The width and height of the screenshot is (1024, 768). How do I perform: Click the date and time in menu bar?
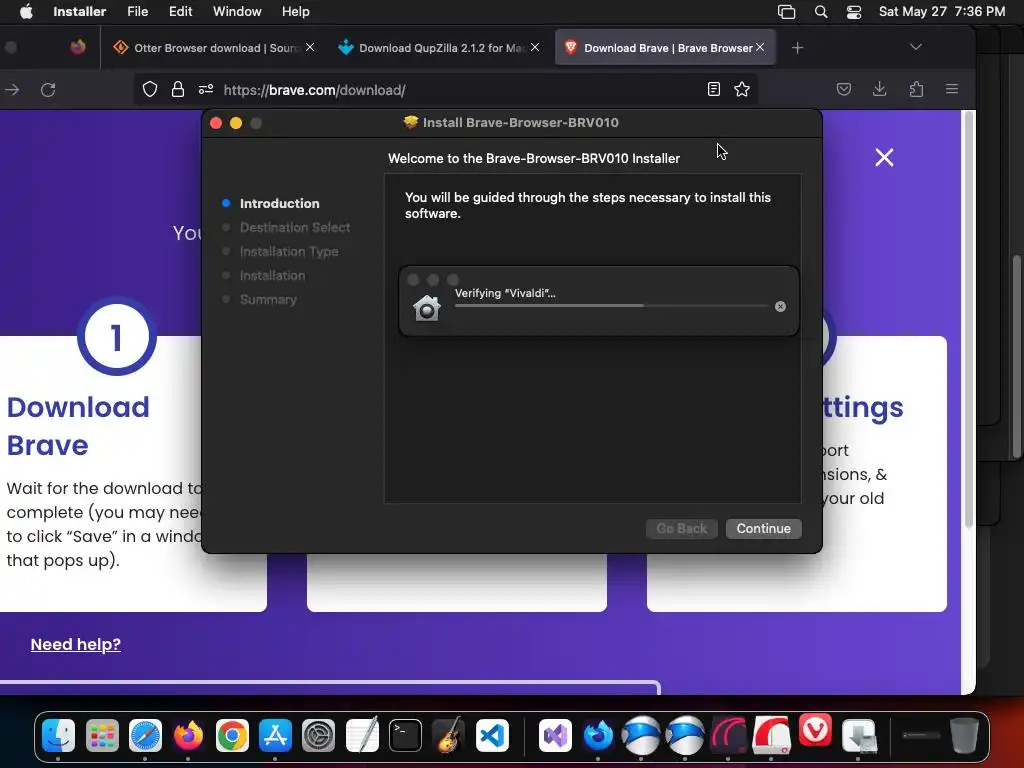coord(942,12)
